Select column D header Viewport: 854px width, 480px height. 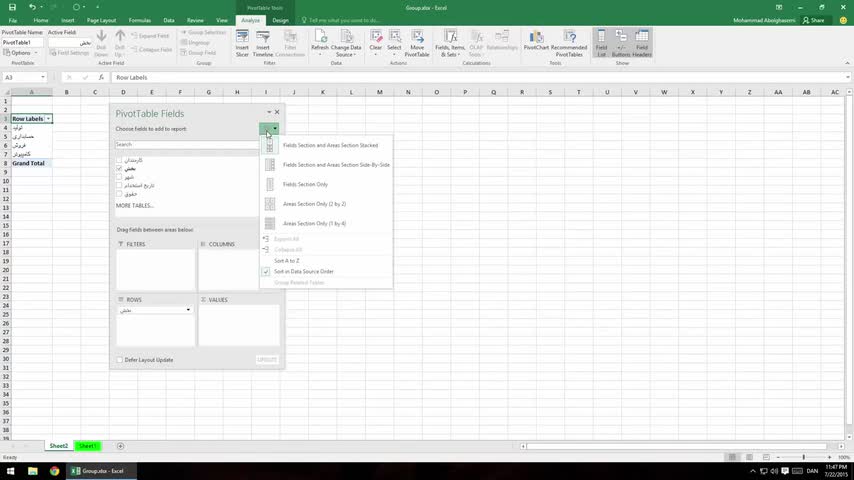pos(123,92)
